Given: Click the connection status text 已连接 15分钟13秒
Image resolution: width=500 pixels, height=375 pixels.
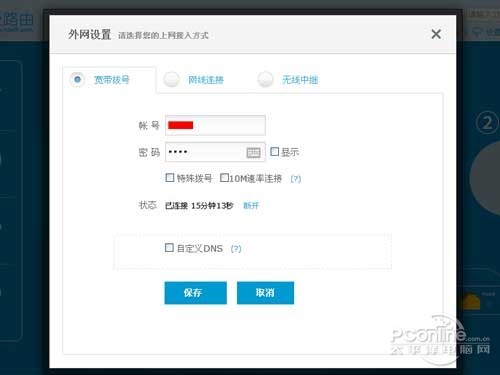Looking at the screenshot, I should [x=199, y=206].
